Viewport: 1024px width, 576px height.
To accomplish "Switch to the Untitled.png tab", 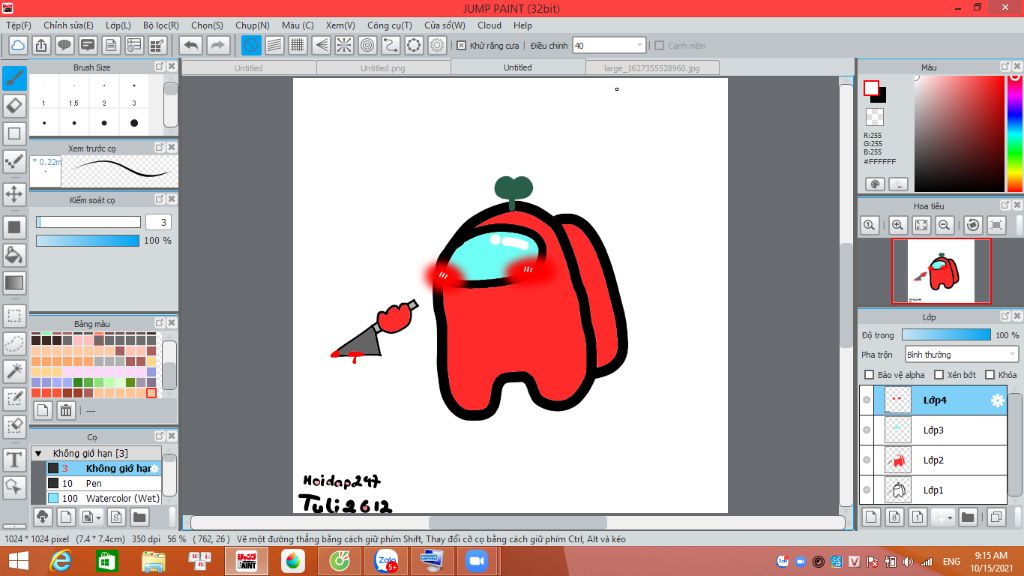I will tap(383, 68).
